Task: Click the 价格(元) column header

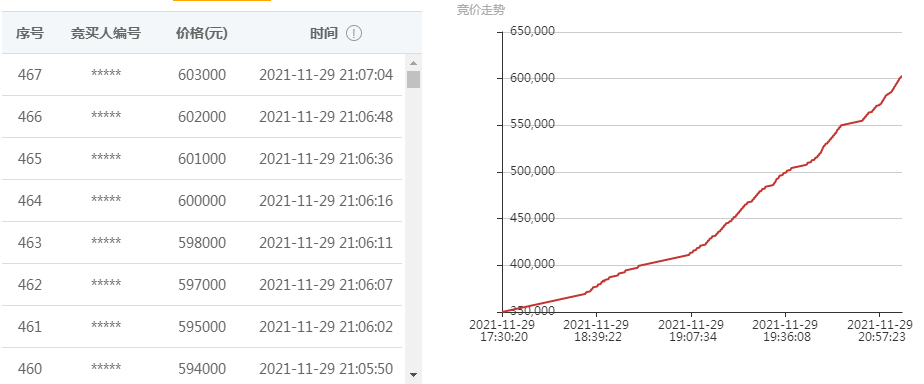Action: (x=202, y=33)
